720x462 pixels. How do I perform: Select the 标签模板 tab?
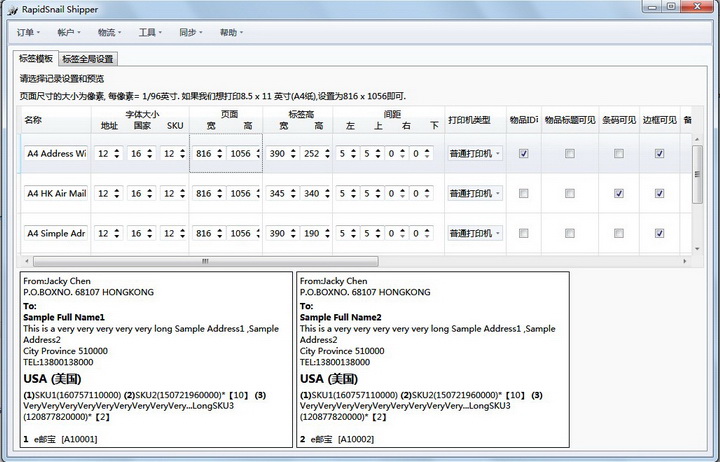pos(36,59)
